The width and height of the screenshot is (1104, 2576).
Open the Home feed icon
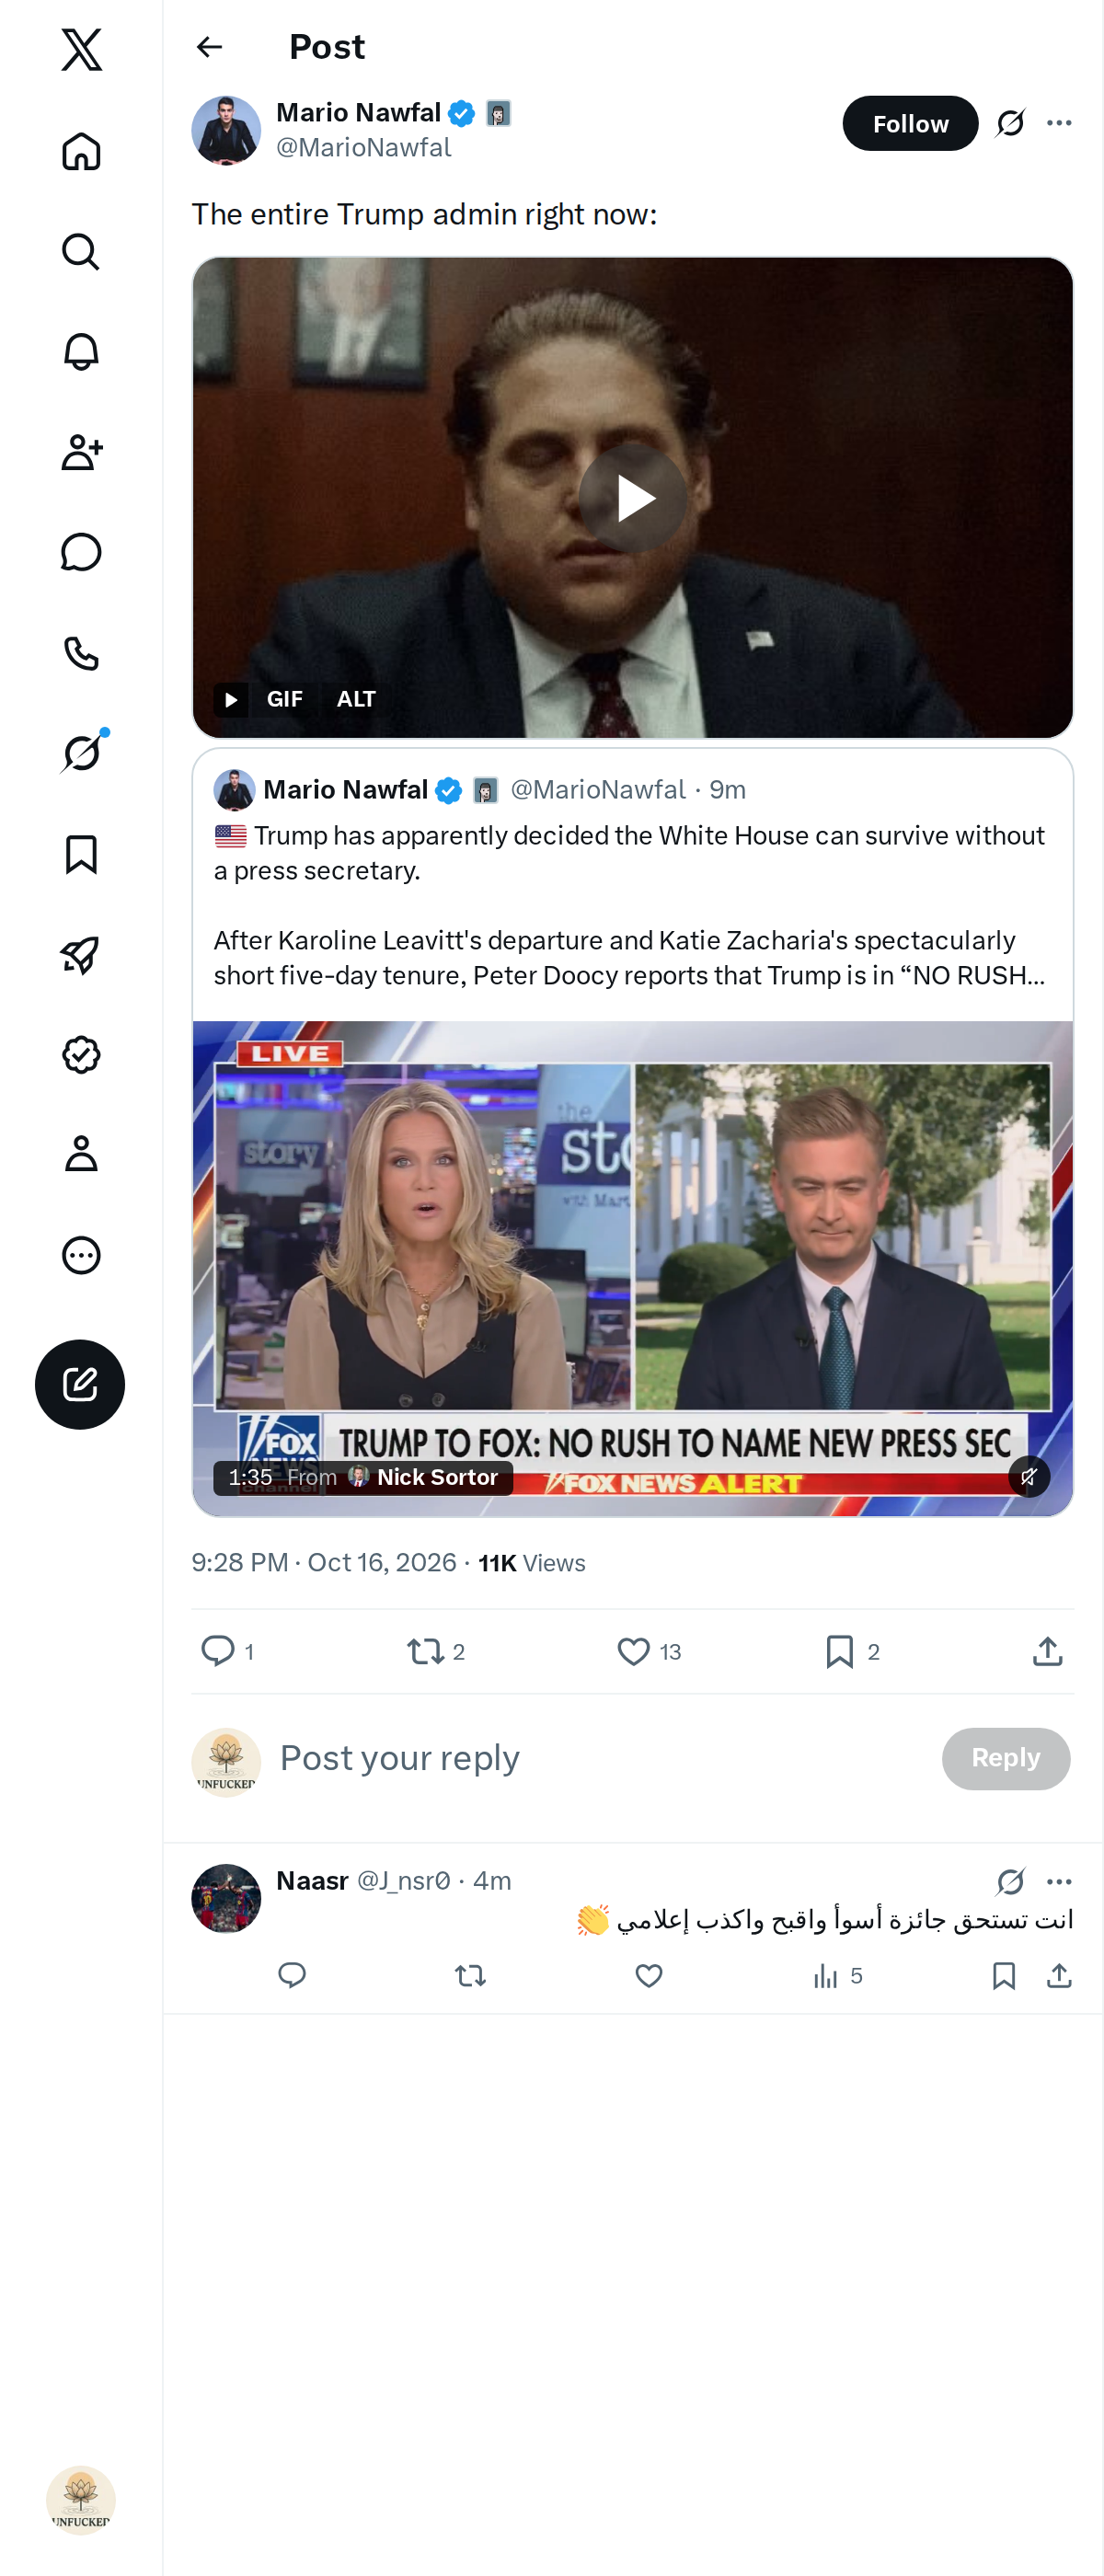pyautogui.click(x=81, y=152)
